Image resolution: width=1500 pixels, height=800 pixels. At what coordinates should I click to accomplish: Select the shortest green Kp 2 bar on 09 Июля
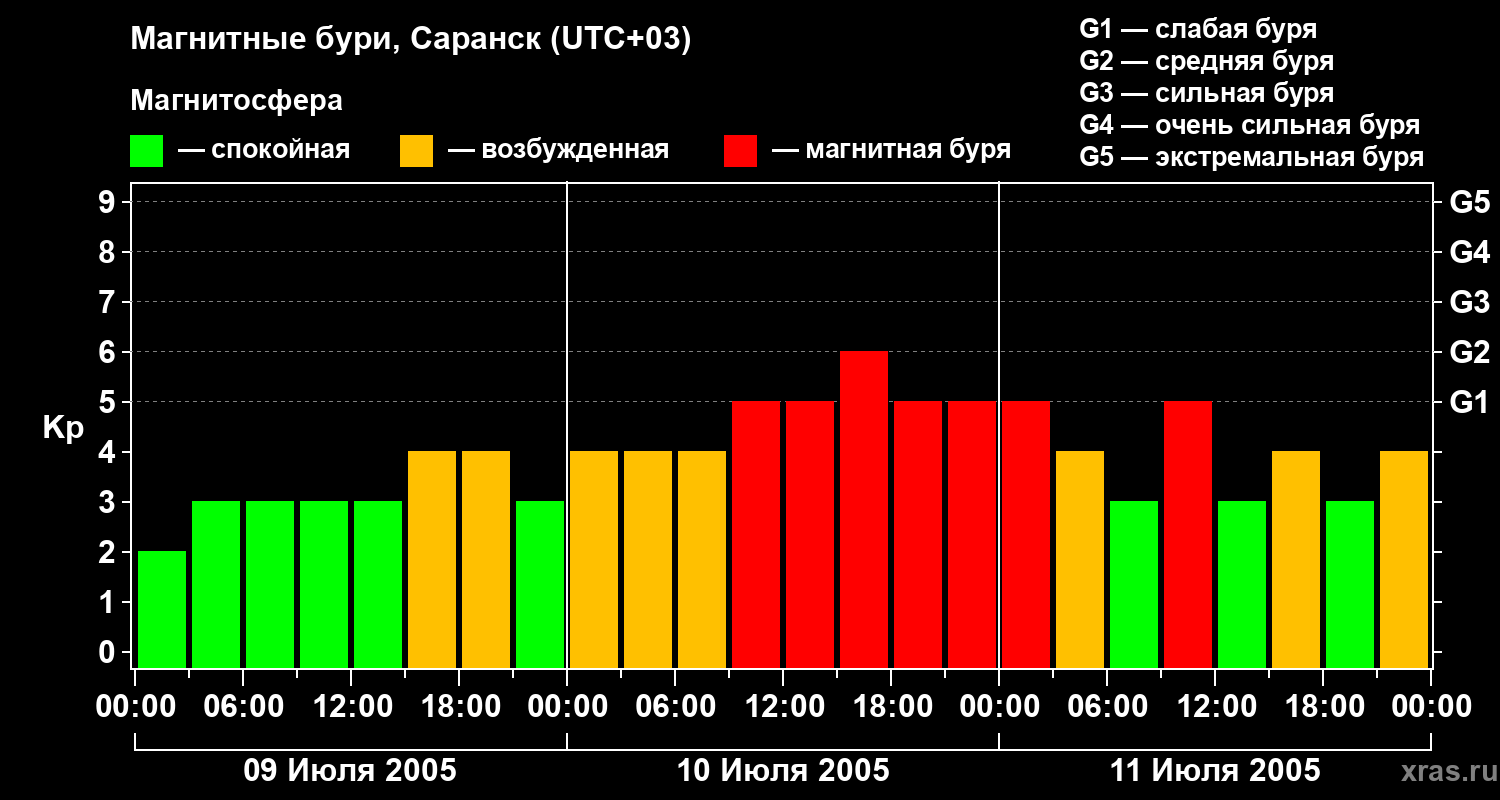click(x=162, y=610)
